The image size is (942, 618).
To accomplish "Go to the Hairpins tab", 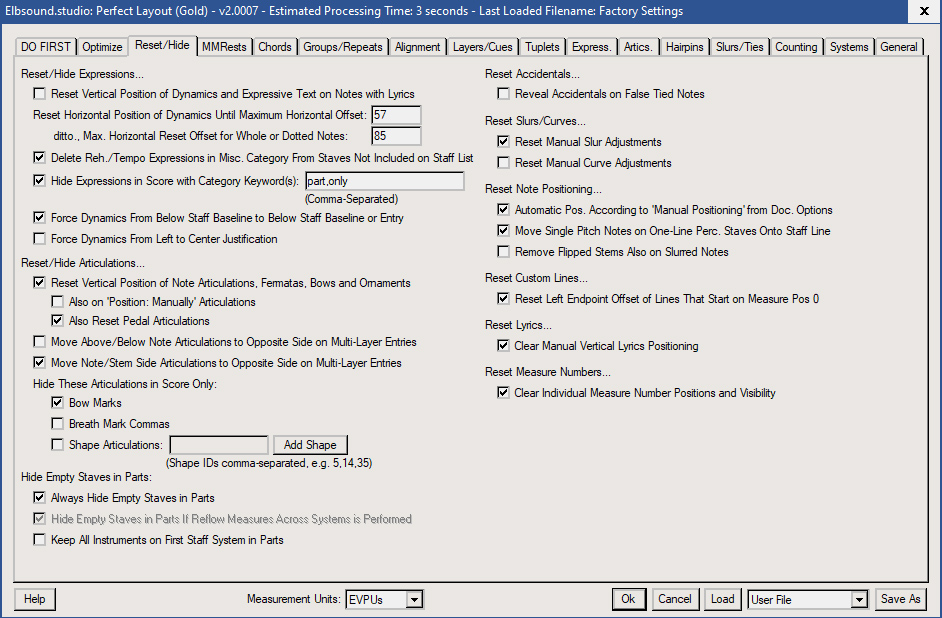I will point(684,47).
